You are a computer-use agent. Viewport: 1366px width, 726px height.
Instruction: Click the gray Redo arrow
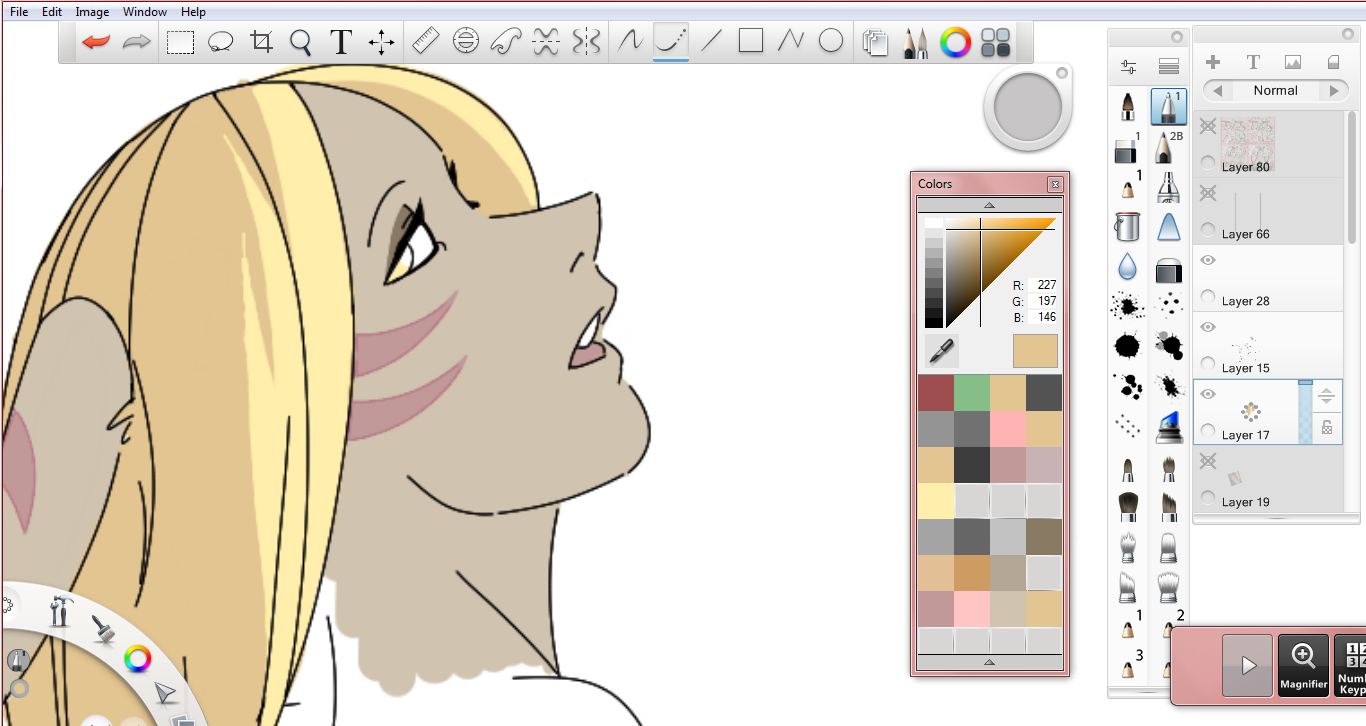point(136,42)
